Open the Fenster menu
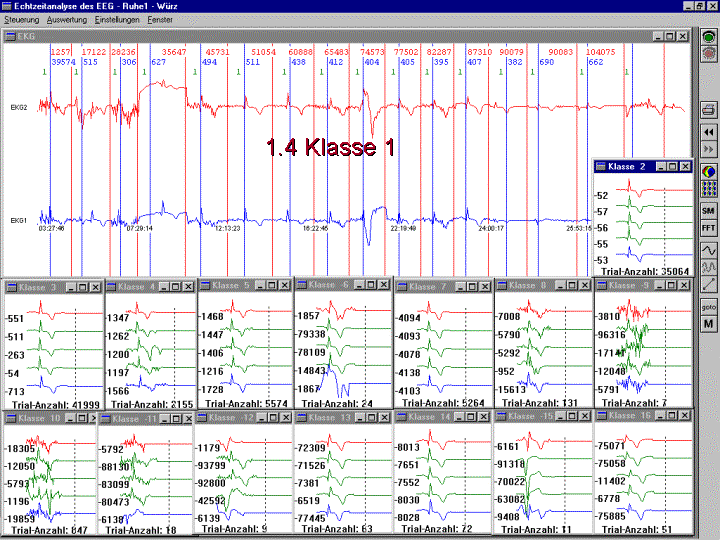720x540 pixels. tap(165, 20)
